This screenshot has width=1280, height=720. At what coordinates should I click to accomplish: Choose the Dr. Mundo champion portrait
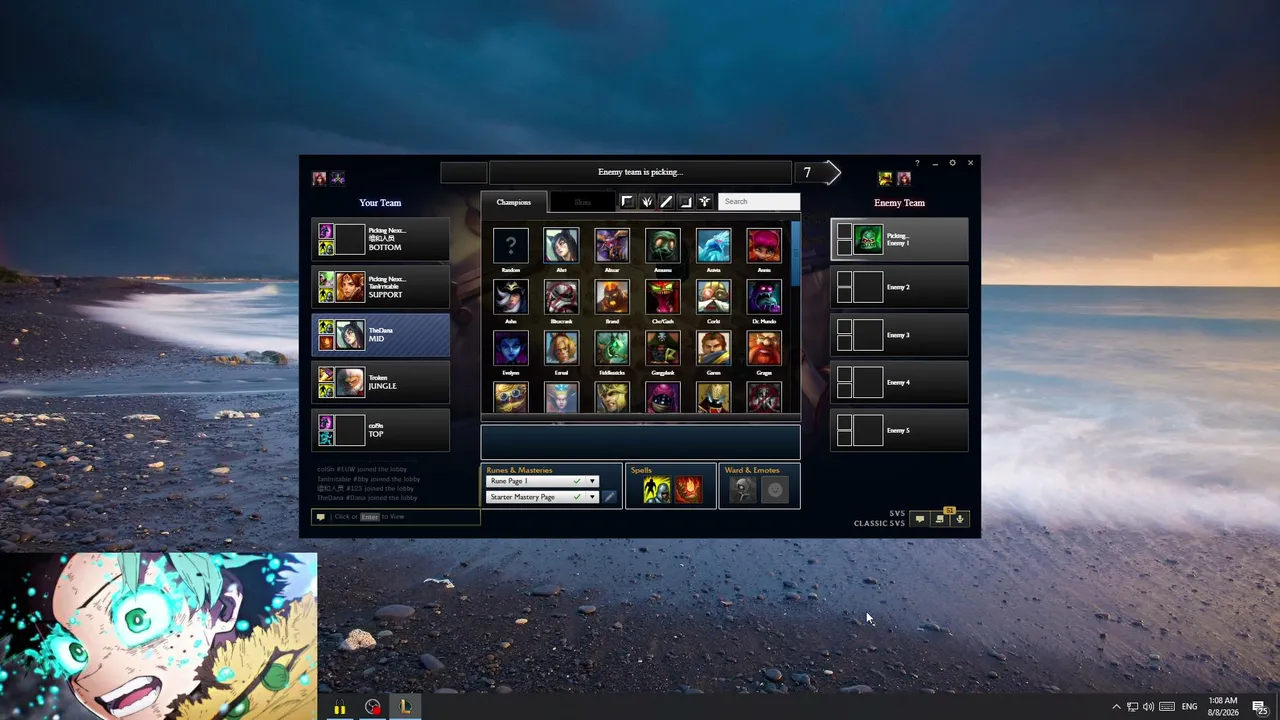point(764,297)
